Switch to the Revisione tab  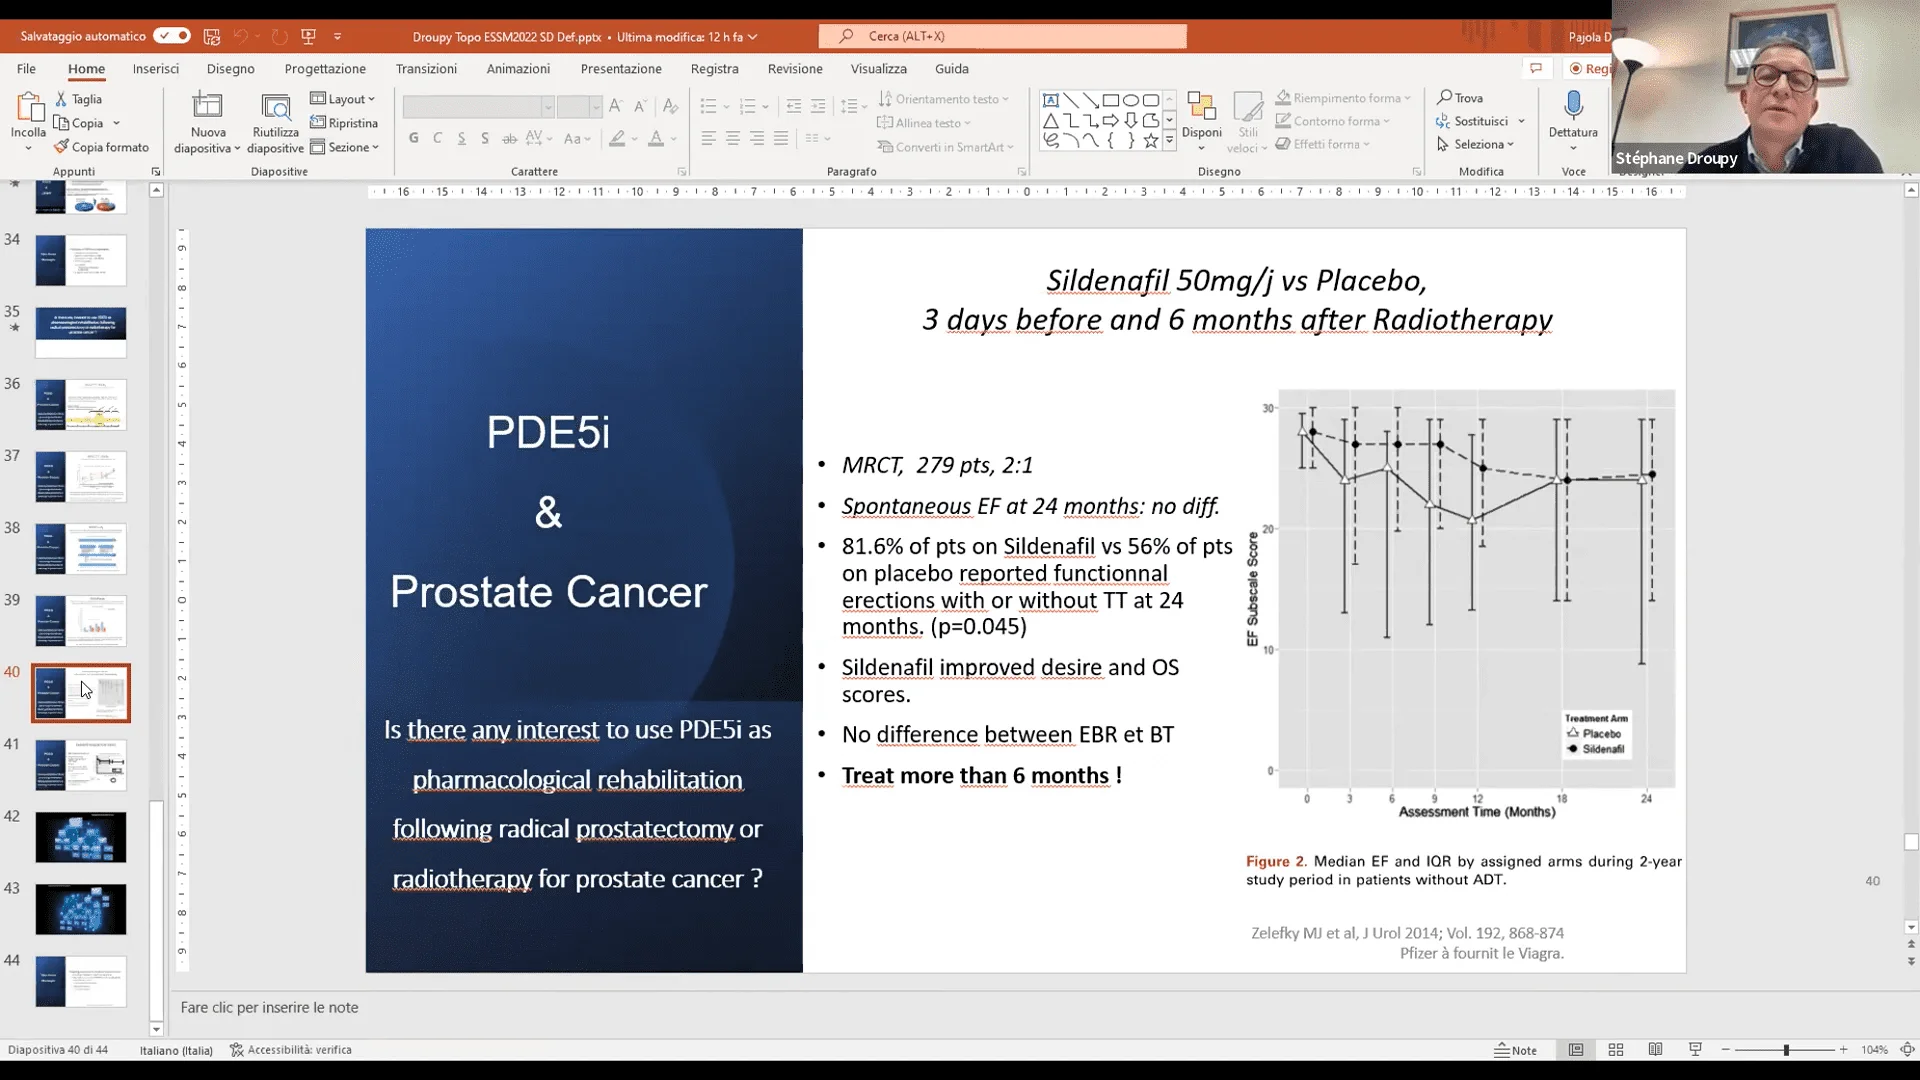click(x=795, y=68)
